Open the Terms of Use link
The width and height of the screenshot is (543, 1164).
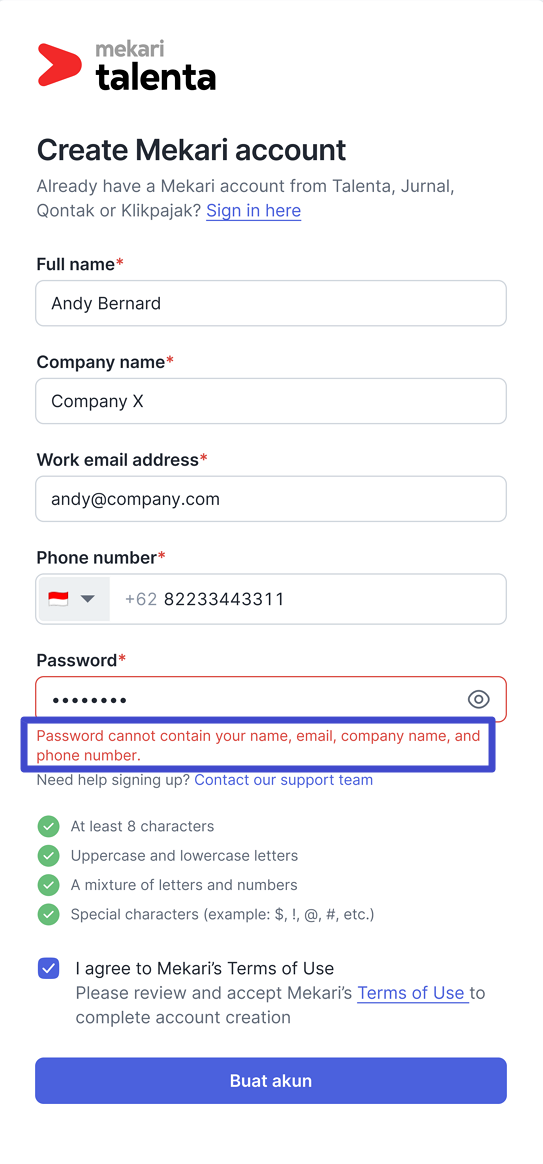coord(412,993)
